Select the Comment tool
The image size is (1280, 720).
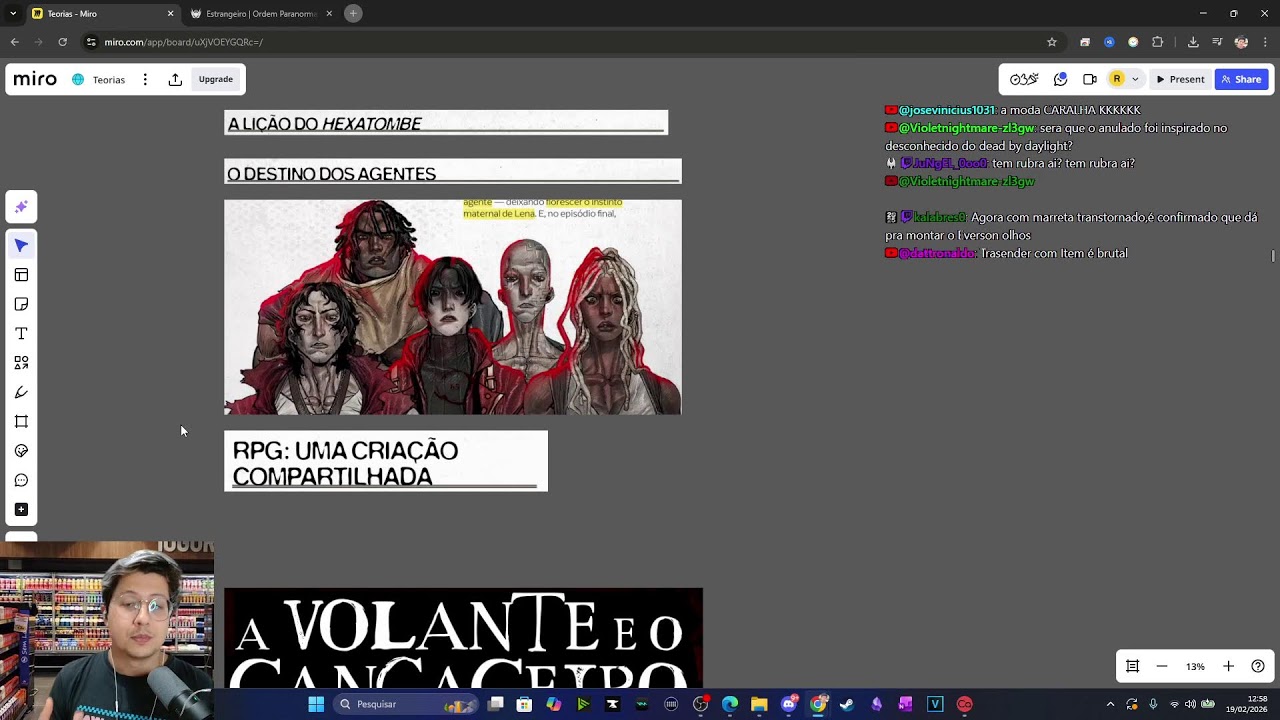(x=21, y=480)
